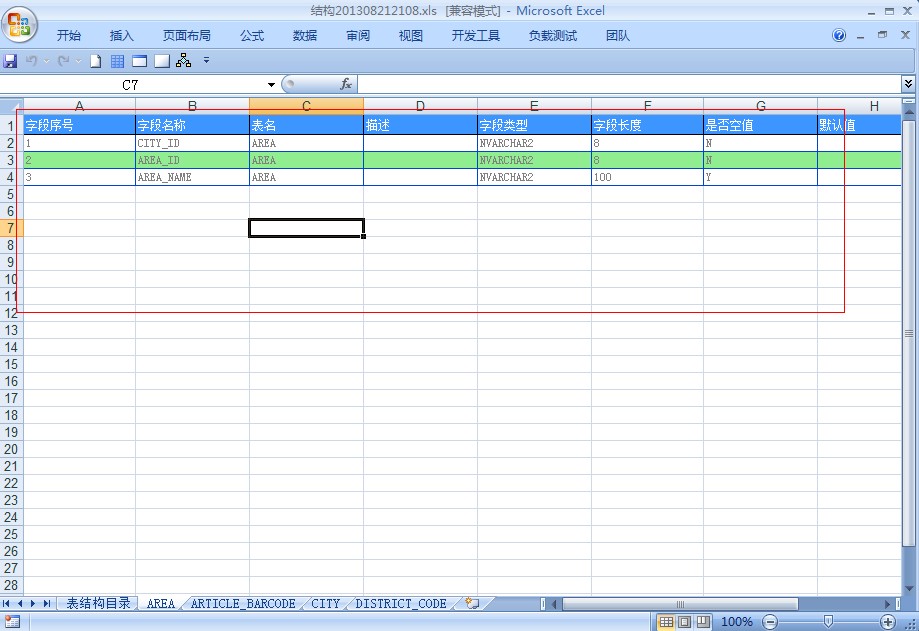Switch to the 公式 tab
This screenshot has width=919, height=631.
252,36
